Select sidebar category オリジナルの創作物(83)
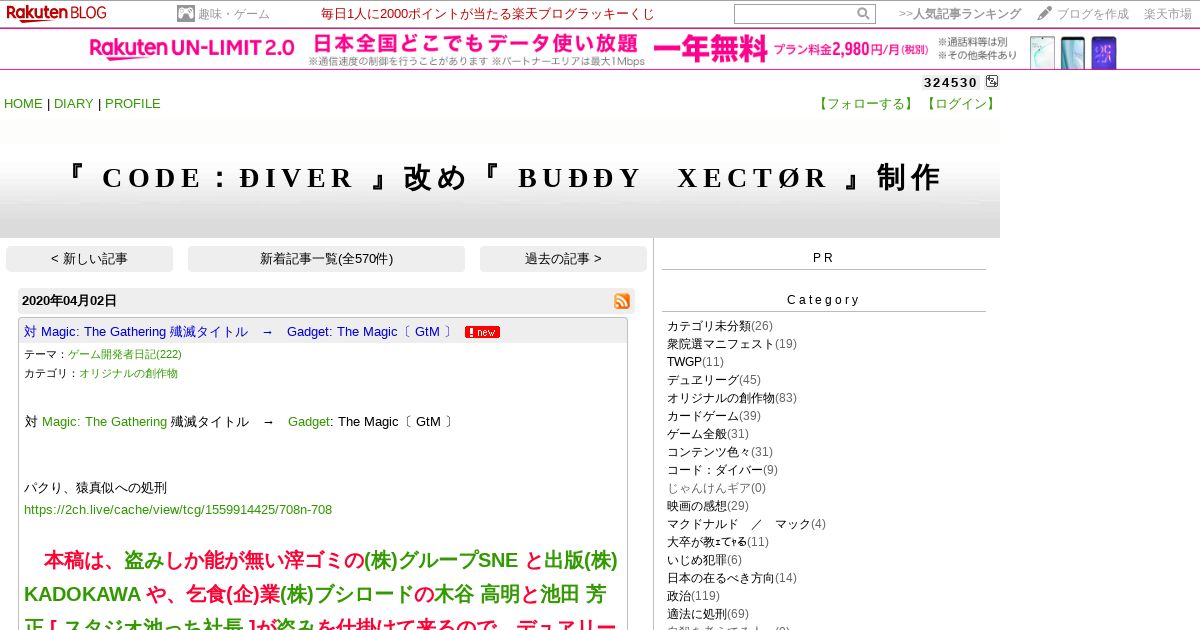This screenshot has width=1200, height=630. click(x=731, y=398)
